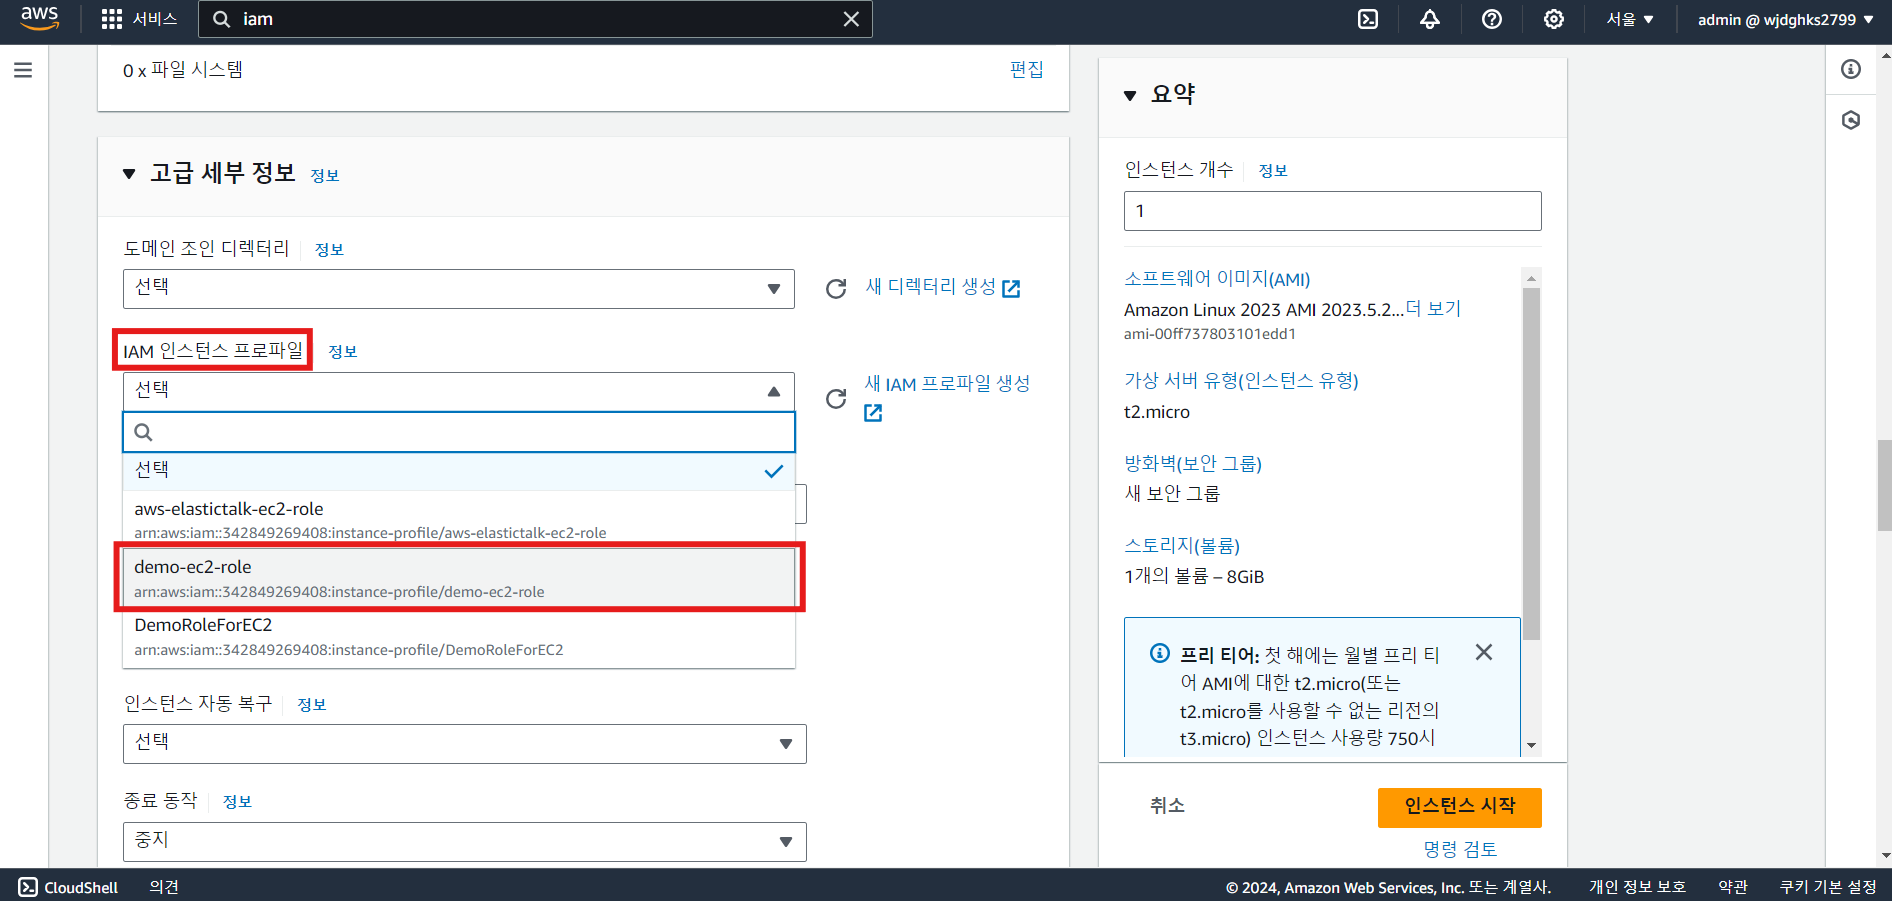Open CloudShell from the footer bar
Screen dimensions: 1892x901
(68, 887)
